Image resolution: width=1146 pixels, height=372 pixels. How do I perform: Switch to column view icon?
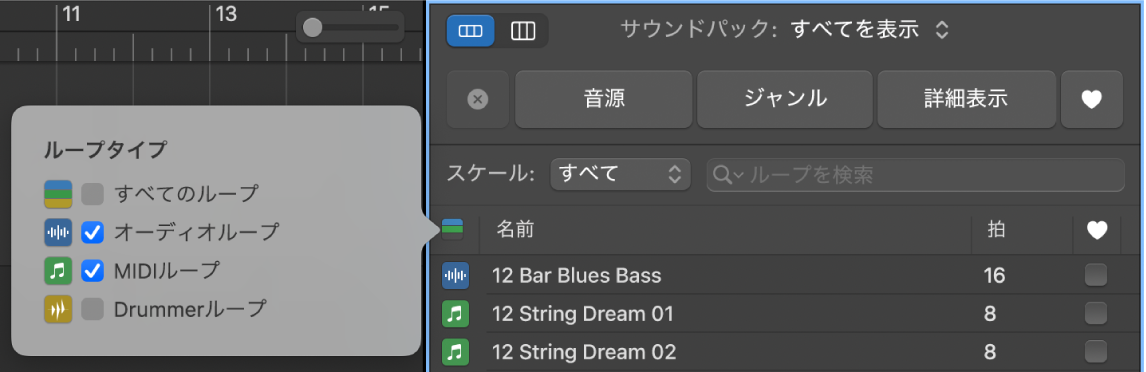point(523,31)
